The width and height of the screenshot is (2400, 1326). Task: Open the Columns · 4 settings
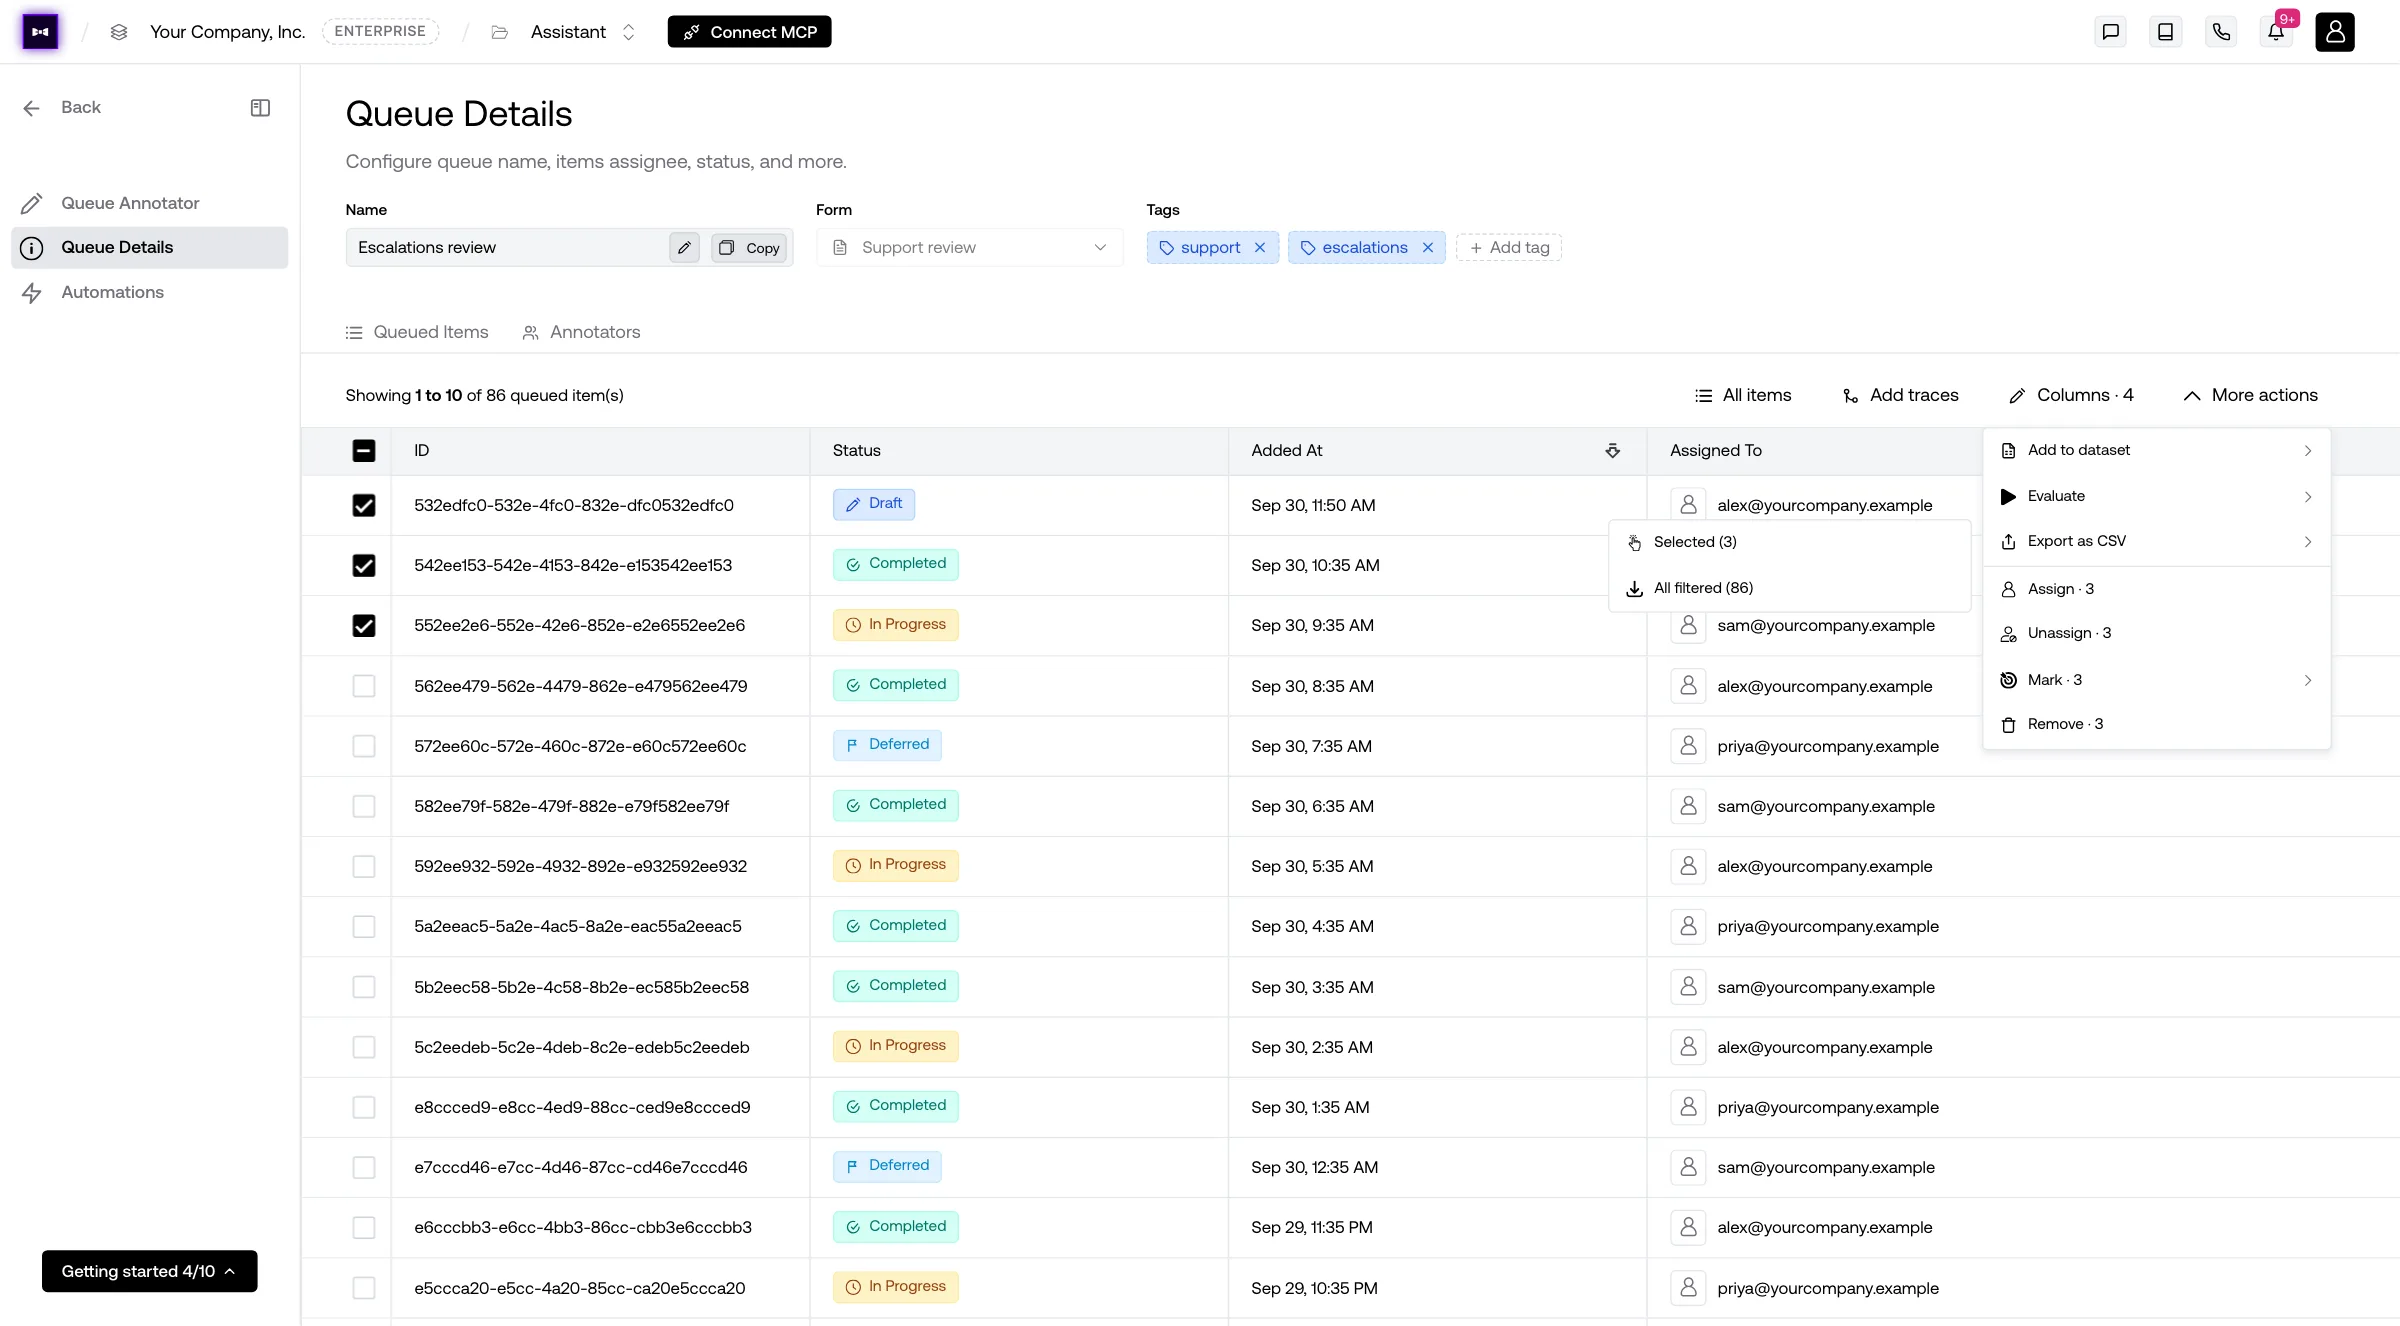pyautogui.click(x=2071, y=395)
